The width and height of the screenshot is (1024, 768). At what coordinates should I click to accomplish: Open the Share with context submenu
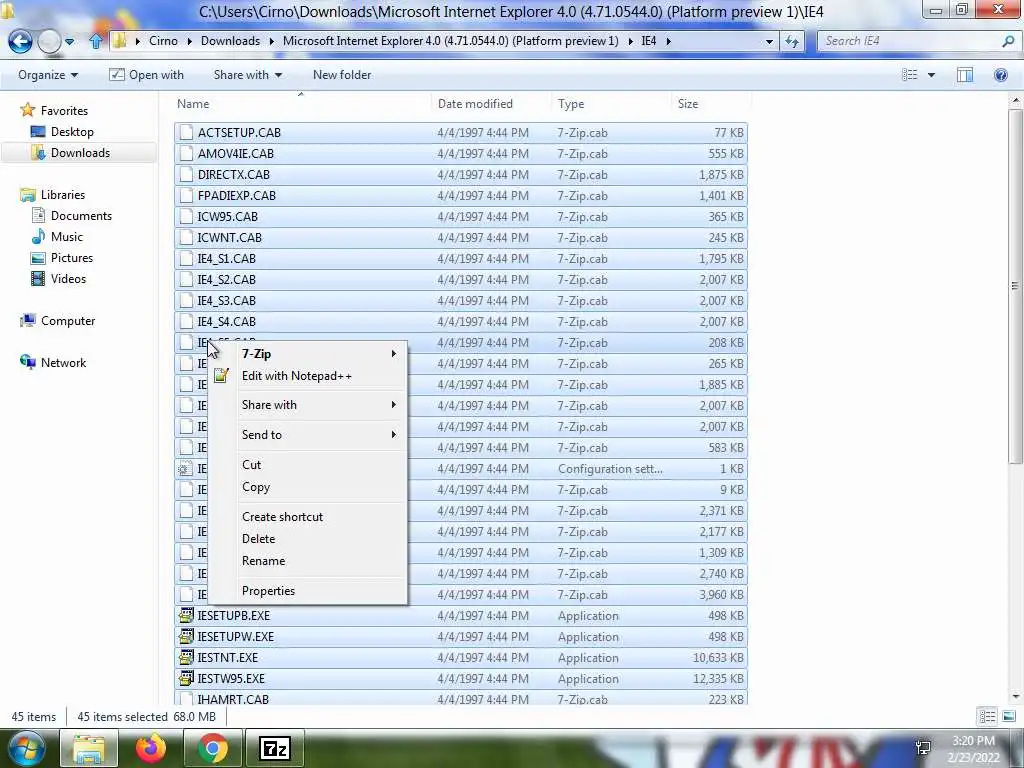click(308, 405)
